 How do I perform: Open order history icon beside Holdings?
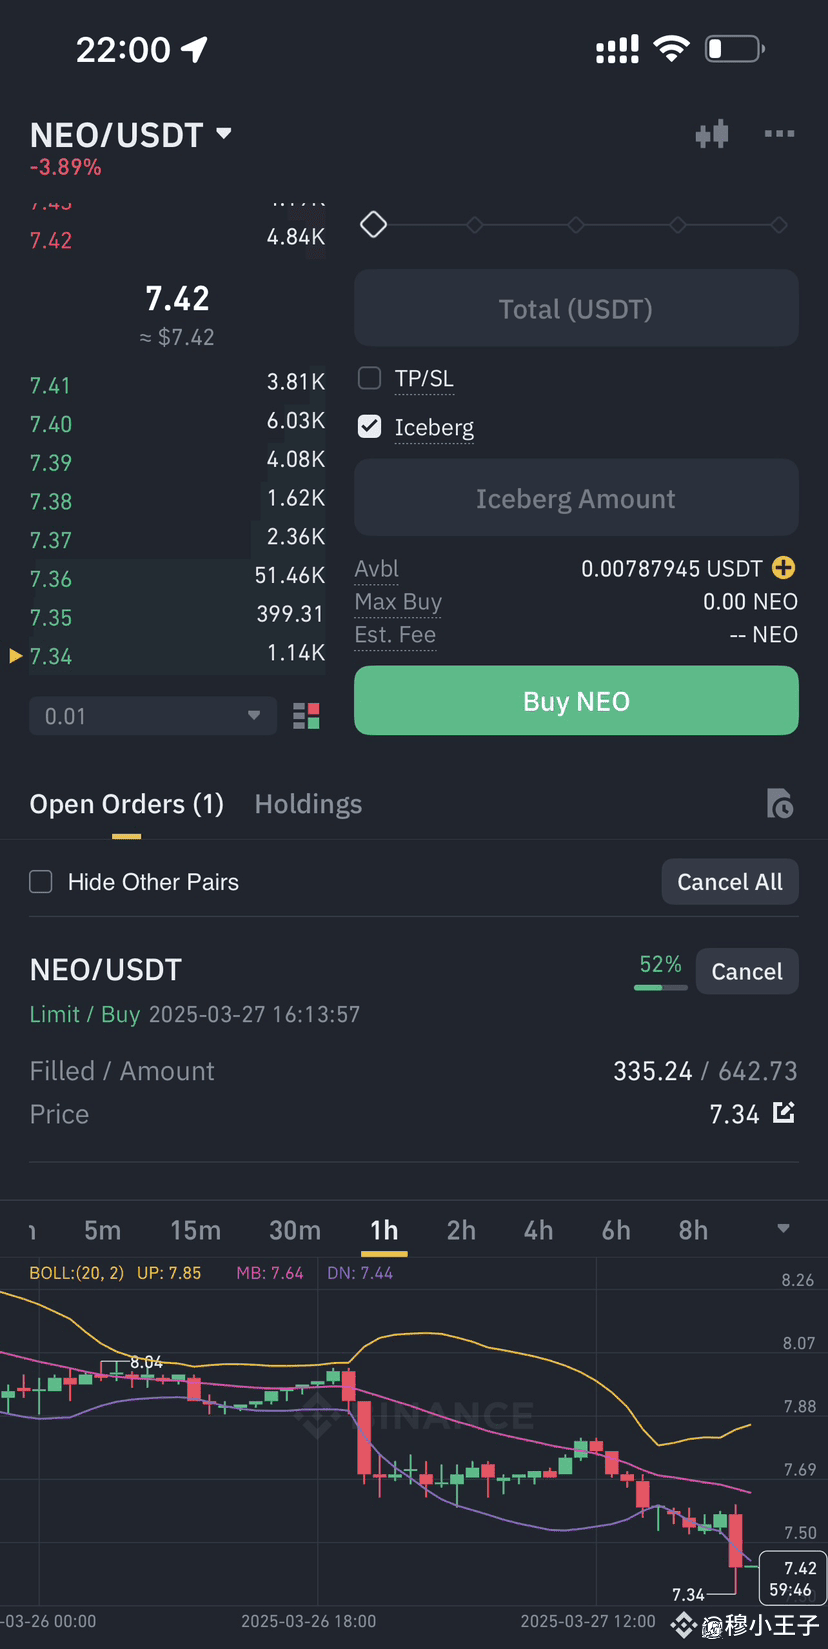779,803
